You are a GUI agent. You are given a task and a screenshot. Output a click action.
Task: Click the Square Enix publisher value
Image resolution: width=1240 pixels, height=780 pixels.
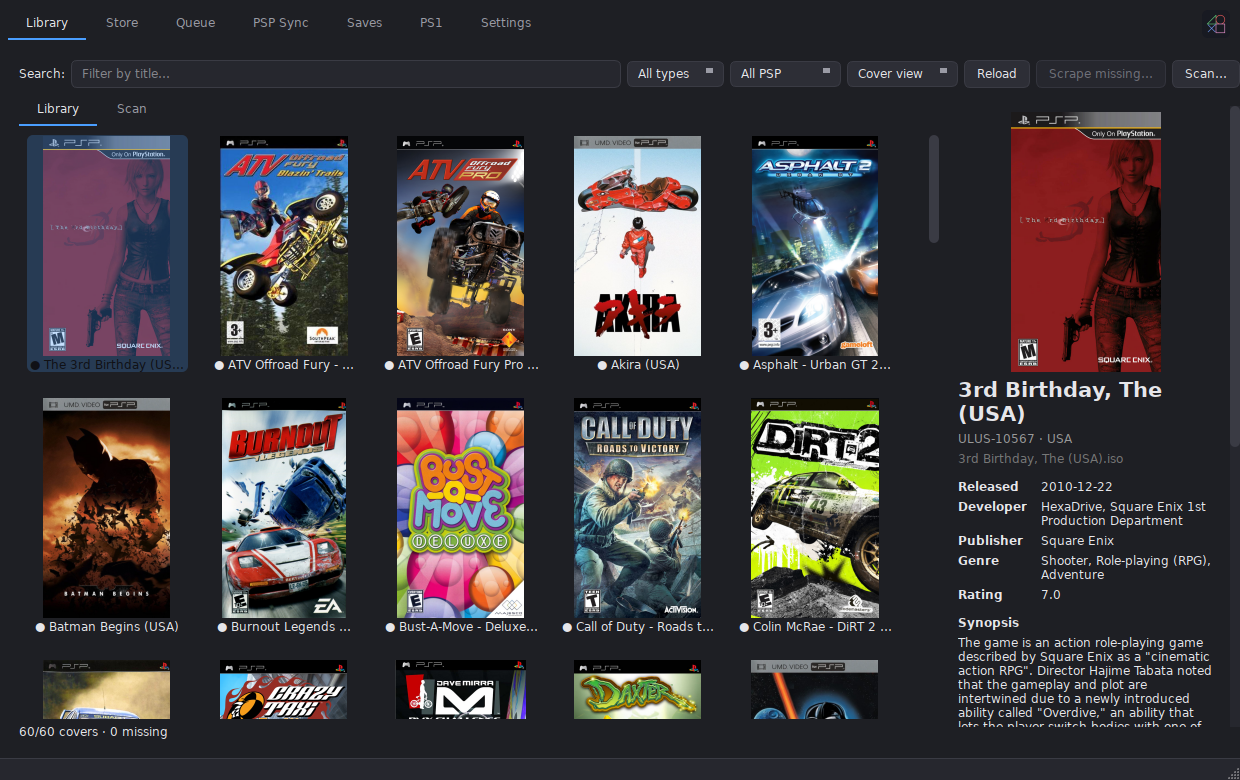pos(1077,541)
